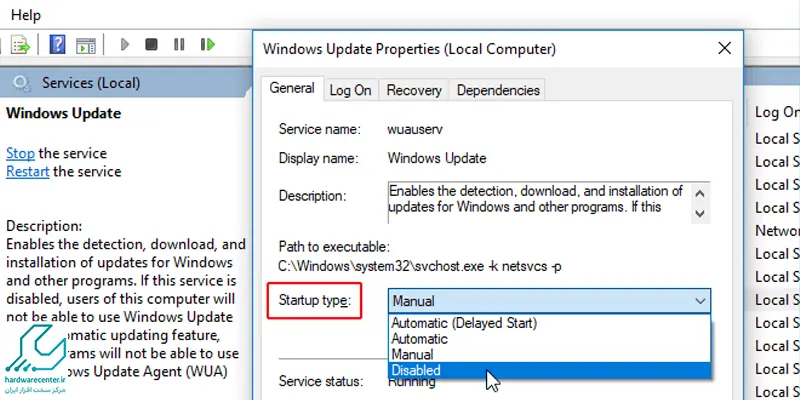800x400 pixels.
Task: Stop the service with the square icon
Action: click(x=151, y=44)
